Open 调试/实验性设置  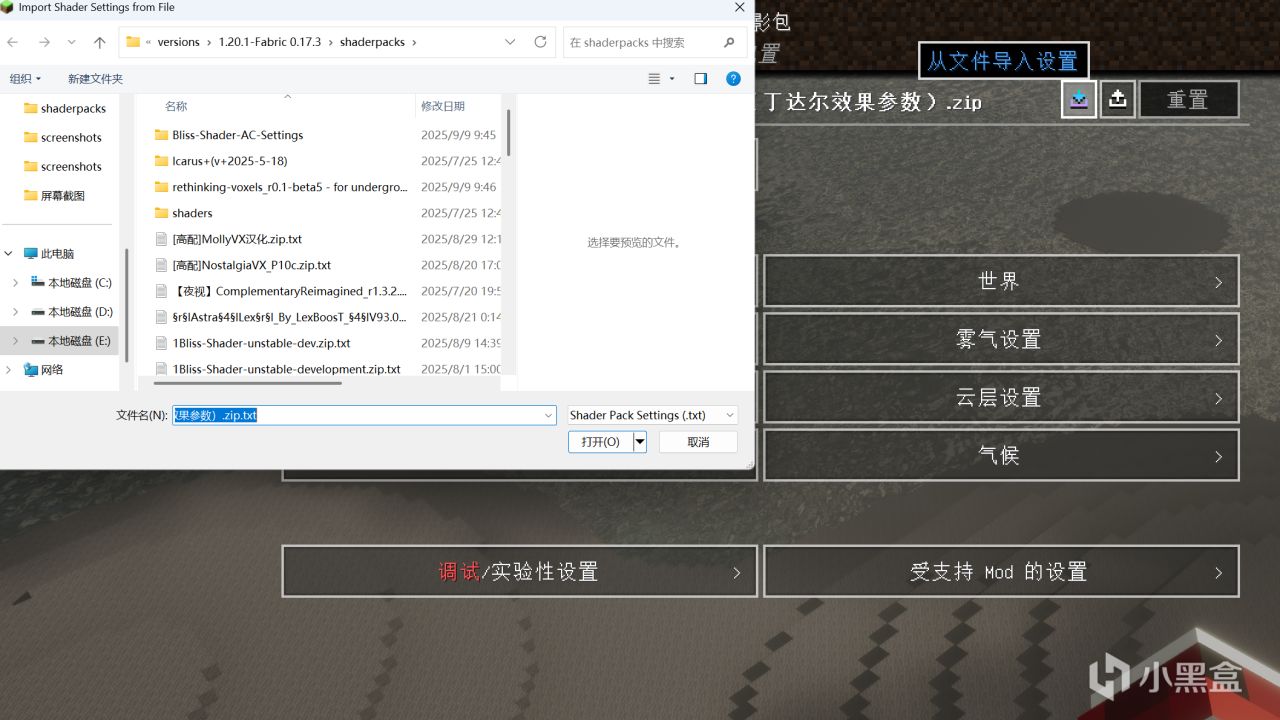coord(519,571)
